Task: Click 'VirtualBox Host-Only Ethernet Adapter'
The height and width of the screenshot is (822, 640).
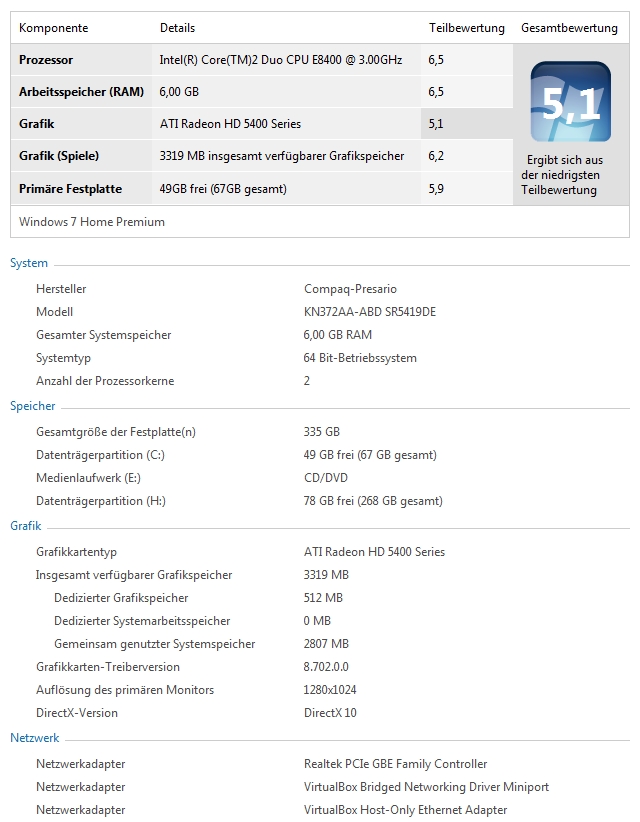Action: [x=405, y=810]
